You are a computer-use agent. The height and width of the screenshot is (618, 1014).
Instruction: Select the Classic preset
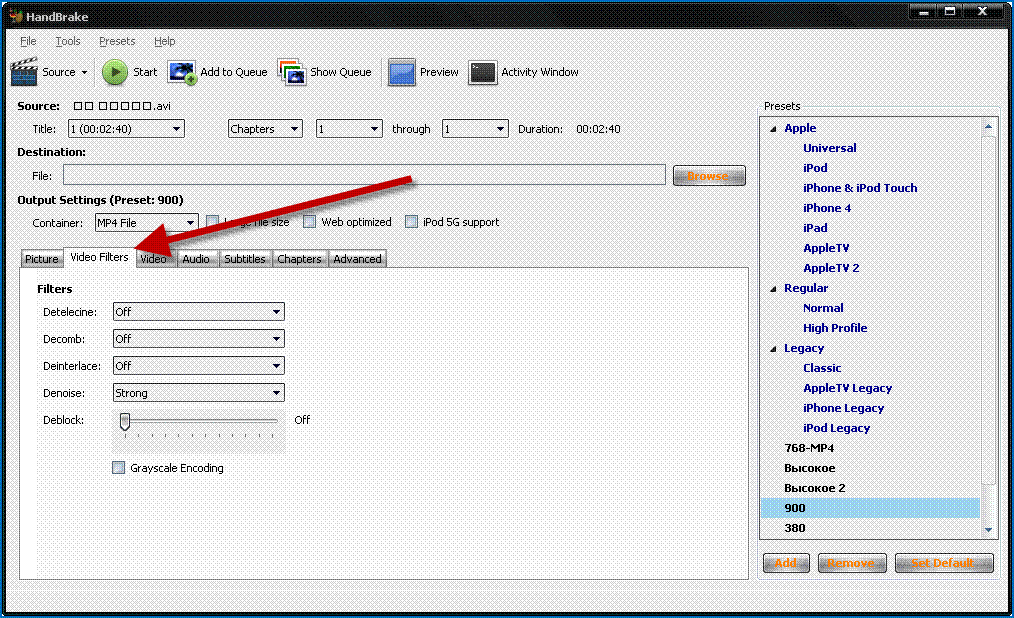822,368
